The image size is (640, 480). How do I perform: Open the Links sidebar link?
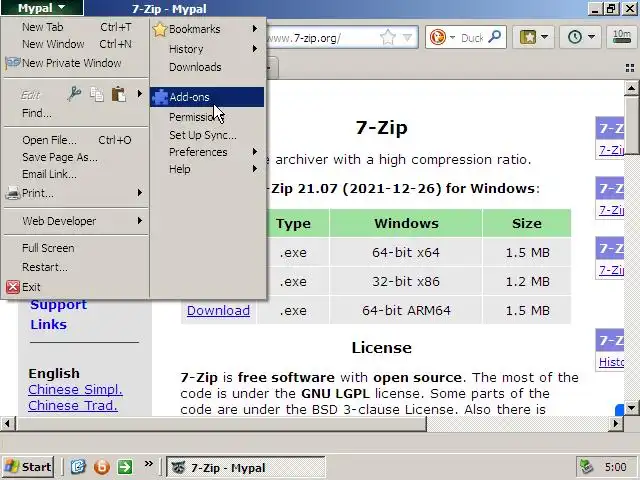48,324
